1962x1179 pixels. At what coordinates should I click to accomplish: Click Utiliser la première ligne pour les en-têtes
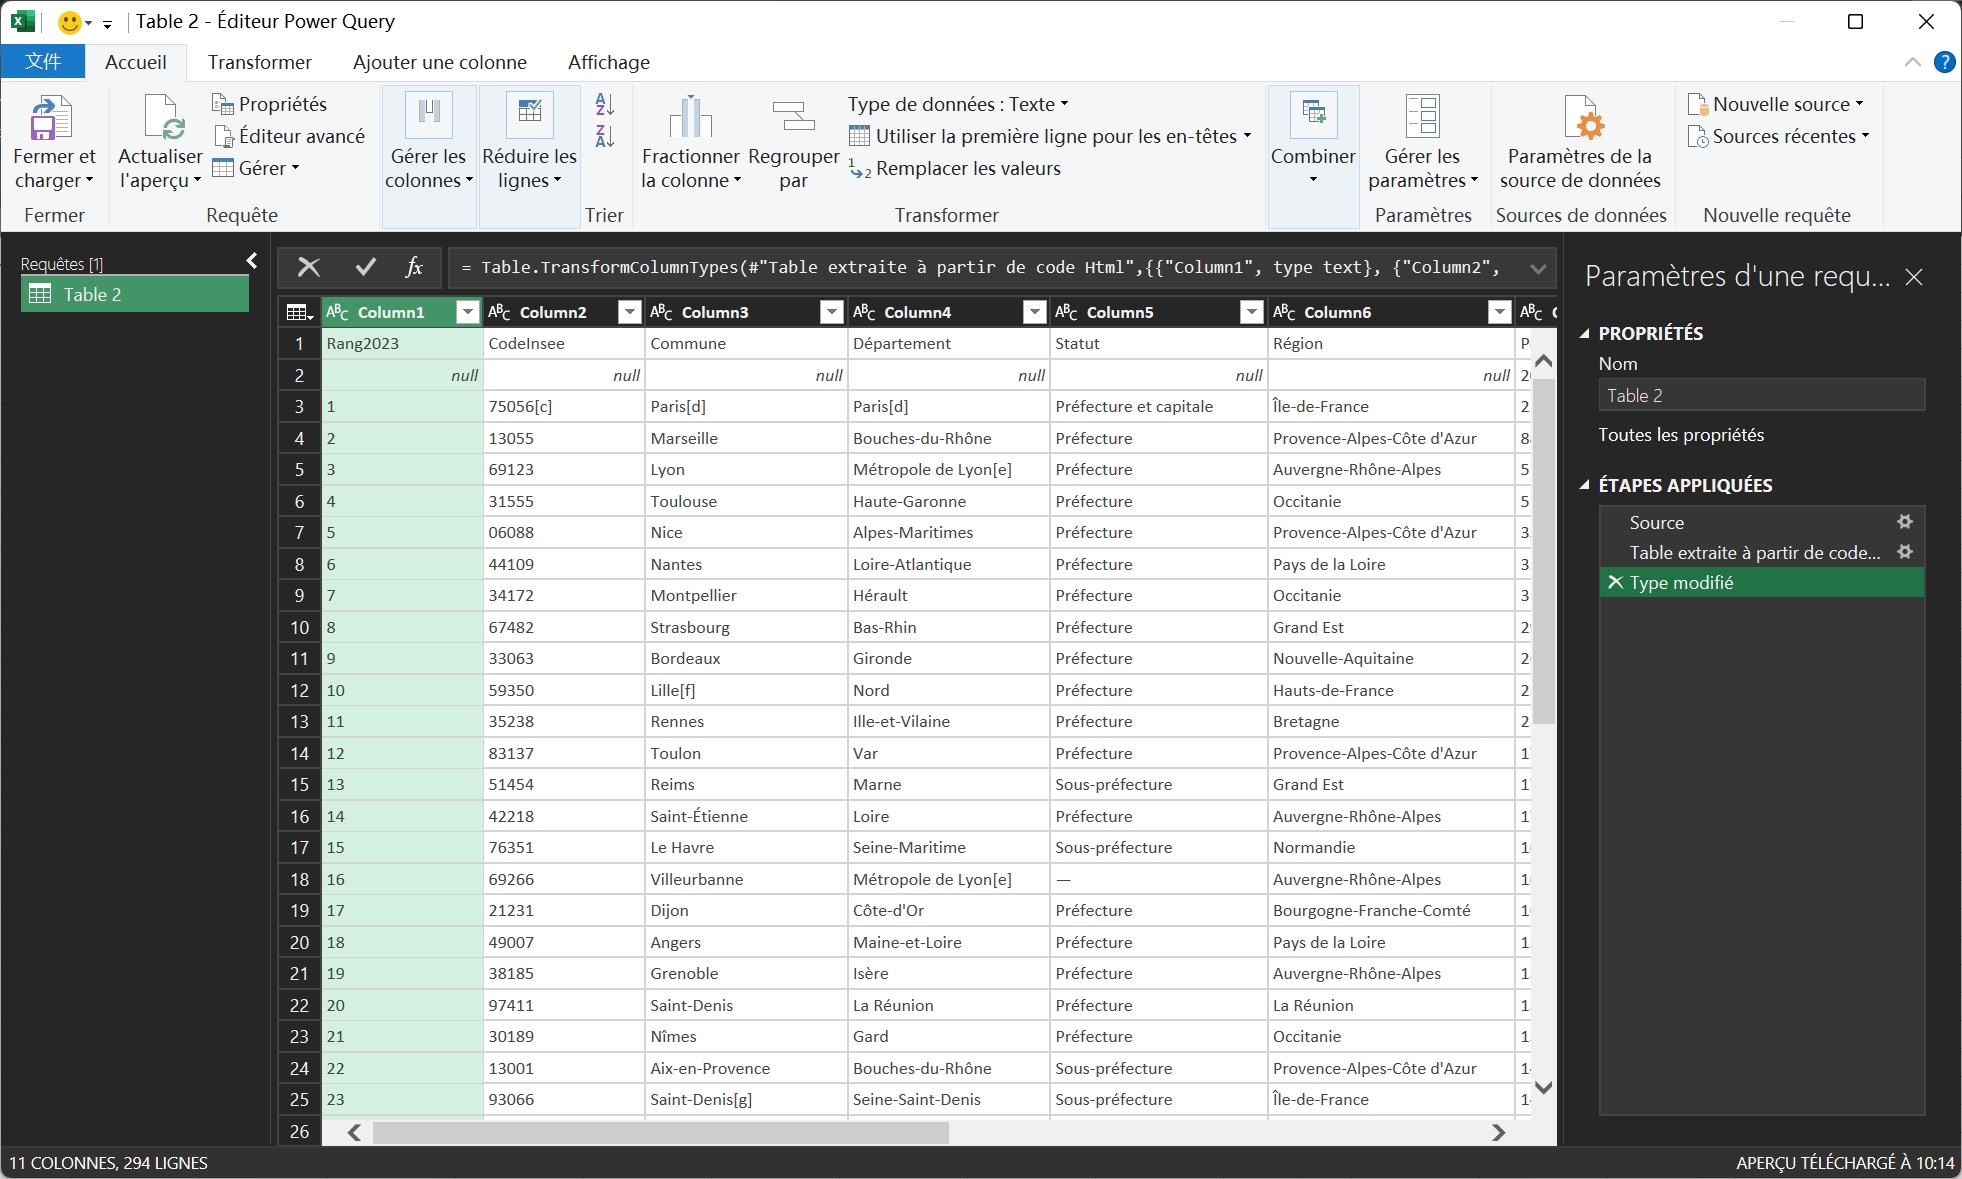[1049, 136]
